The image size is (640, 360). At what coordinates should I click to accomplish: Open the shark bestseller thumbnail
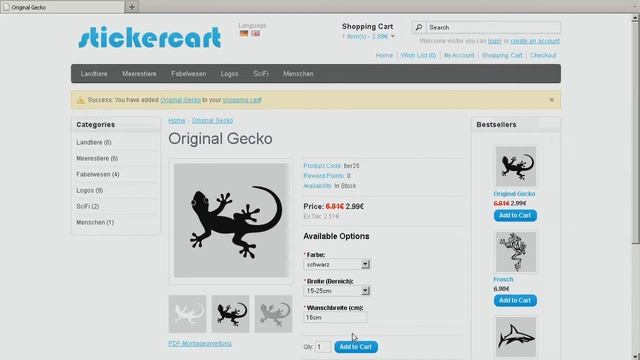pos(516,337)
